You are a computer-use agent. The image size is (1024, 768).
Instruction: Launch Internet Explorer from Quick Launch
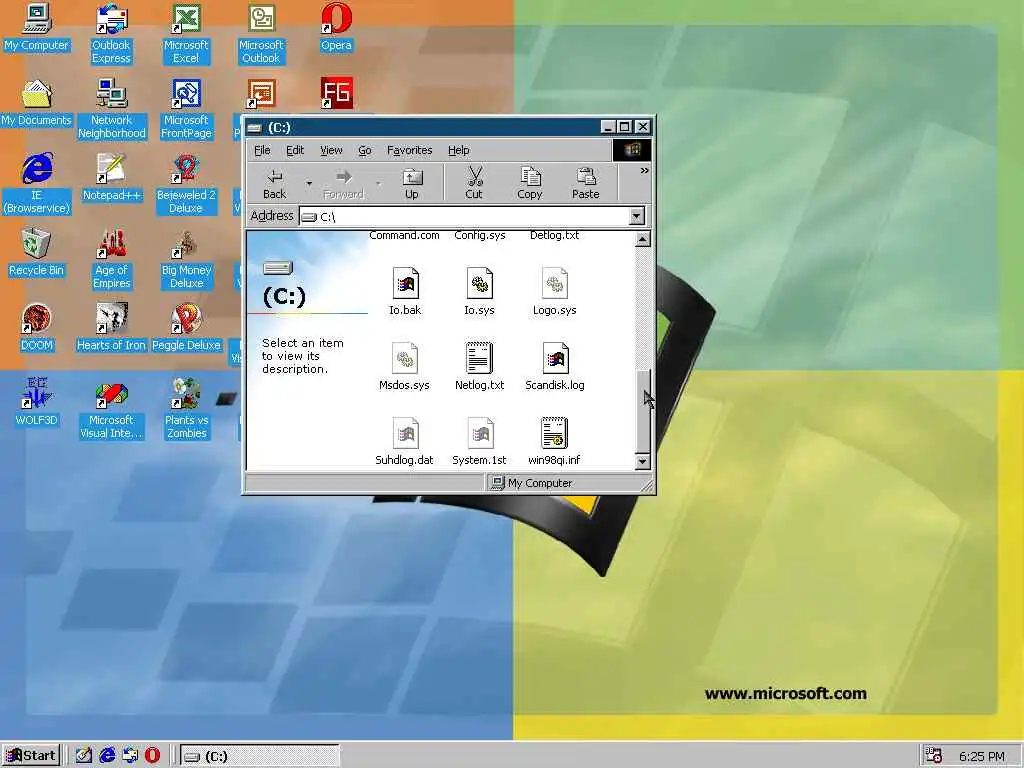[x=107, y=756]
